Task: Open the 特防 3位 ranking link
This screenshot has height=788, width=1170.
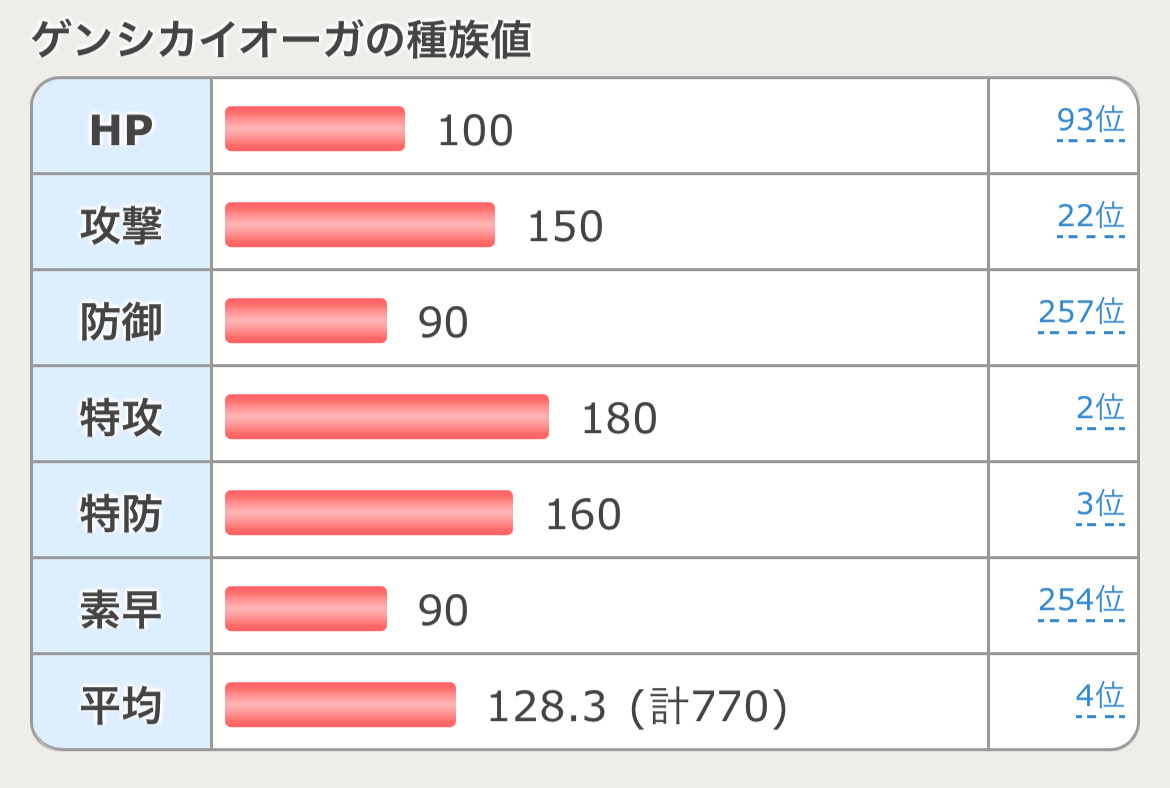Action: 1100,505
